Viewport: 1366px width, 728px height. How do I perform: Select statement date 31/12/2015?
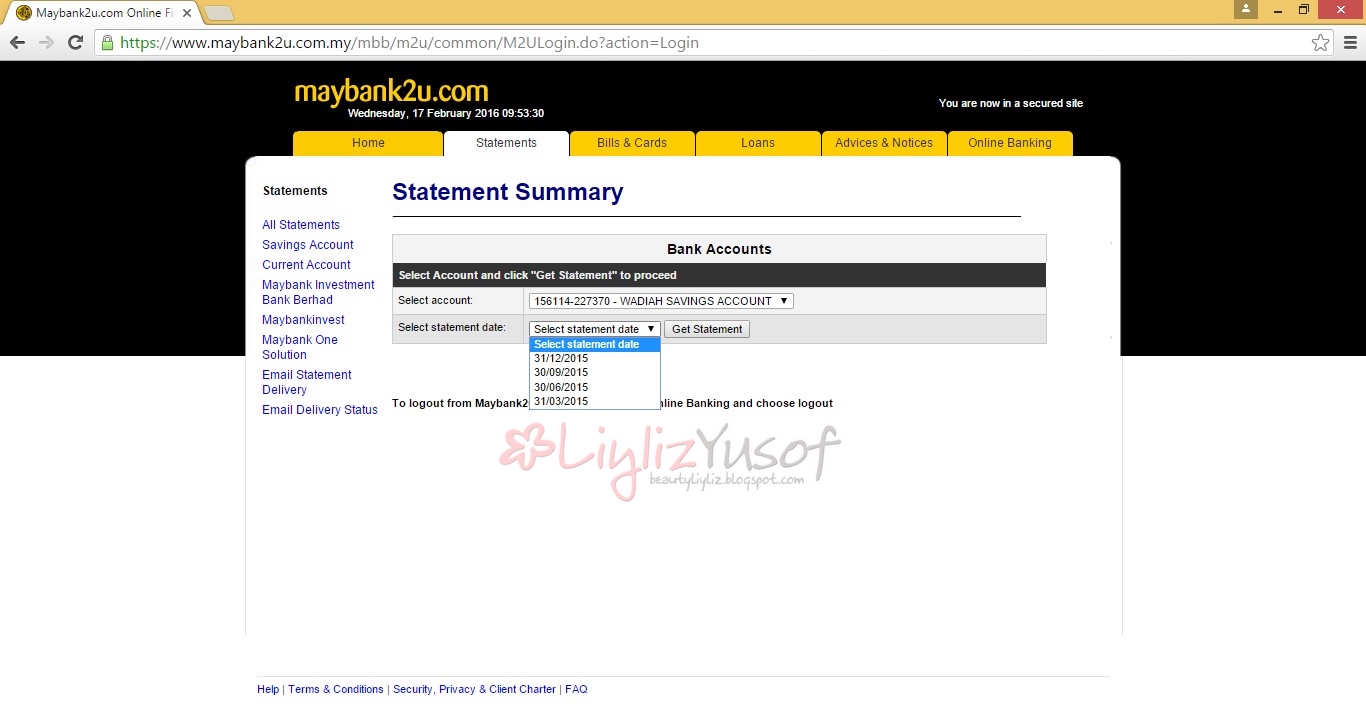[594, 358]
